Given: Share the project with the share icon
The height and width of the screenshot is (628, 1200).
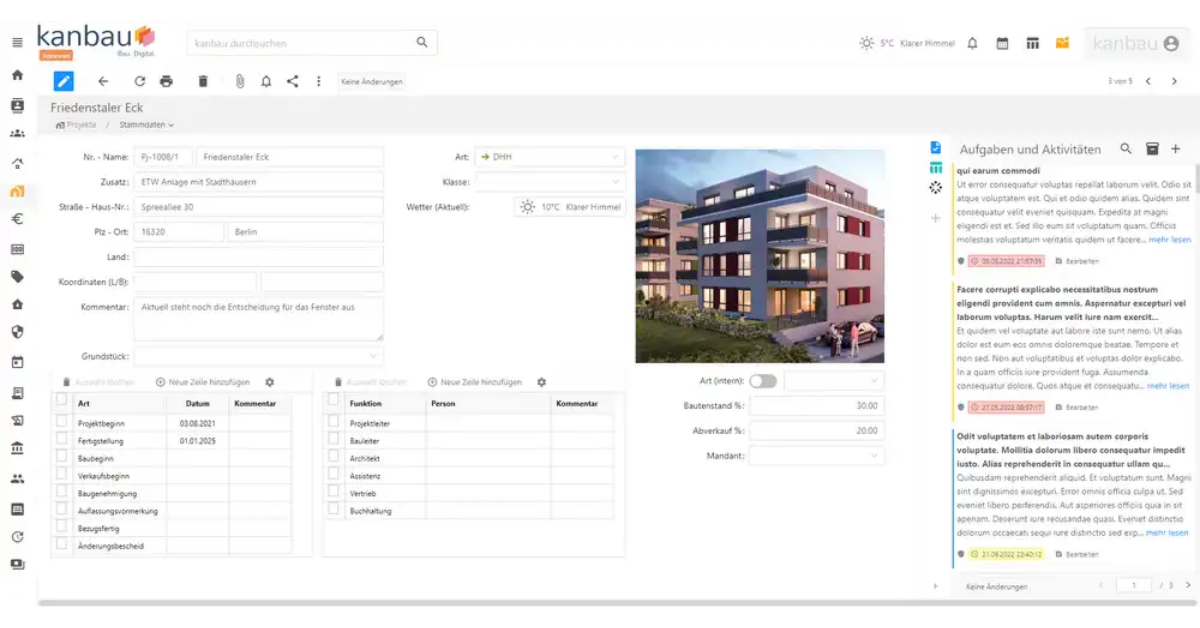Looking at the screenshot, I should pos(292,81).
